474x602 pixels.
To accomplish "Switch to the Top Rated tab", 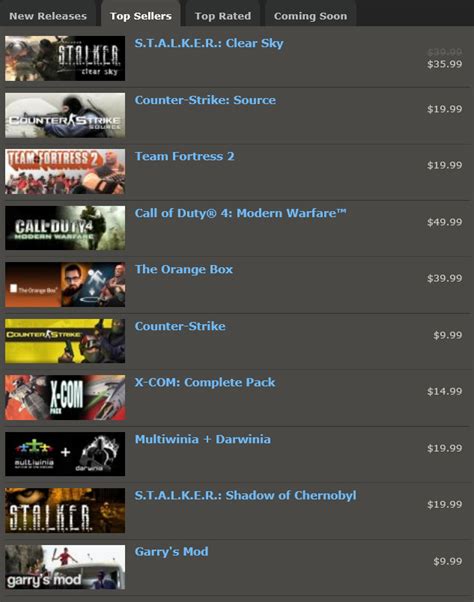I will pos(223,16).
